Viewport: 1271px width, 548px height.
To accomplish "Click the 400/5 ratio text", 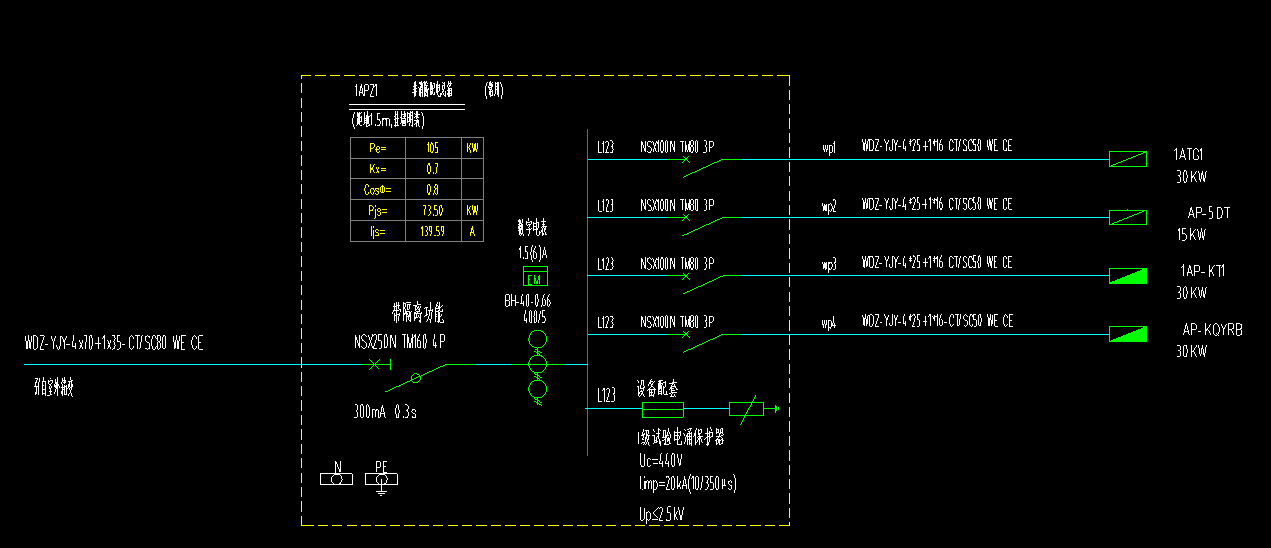I will 537,316.
